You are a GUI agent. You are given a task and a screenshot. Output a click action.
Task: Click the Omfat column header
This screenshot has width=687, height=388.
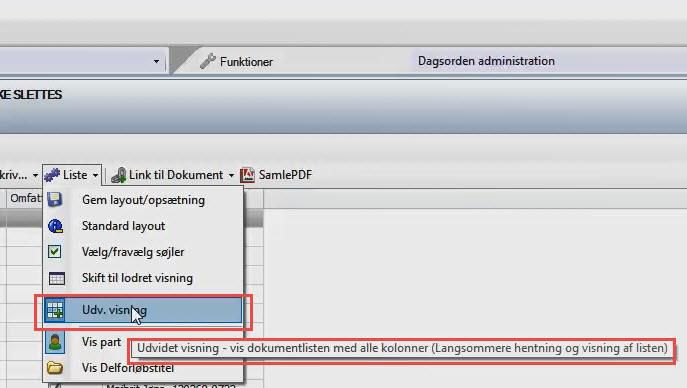click(25, 198)
